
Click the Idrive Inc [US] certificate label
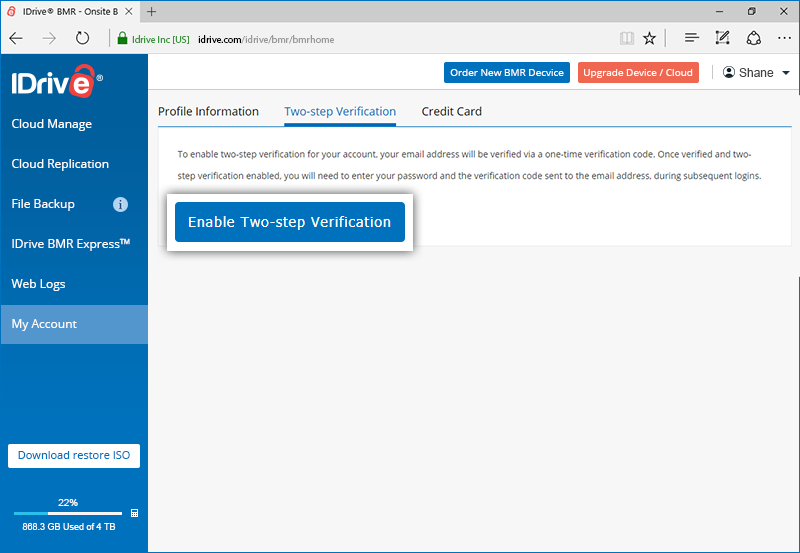click(161, 39)
